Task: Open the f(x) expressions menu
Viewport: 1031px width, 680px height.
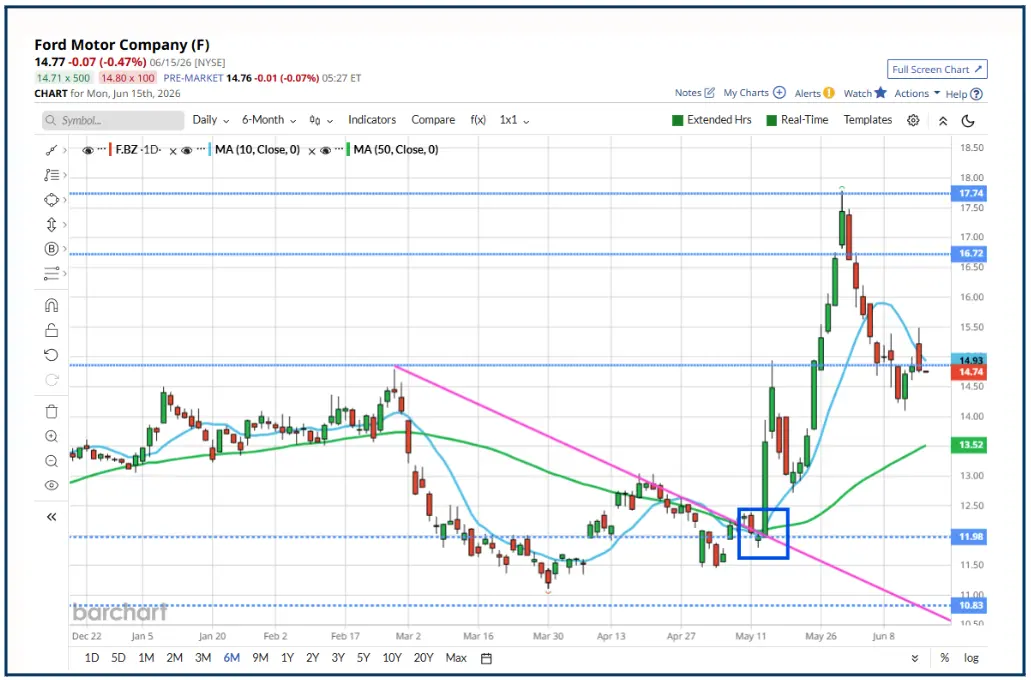Action: tap(478, 120)
